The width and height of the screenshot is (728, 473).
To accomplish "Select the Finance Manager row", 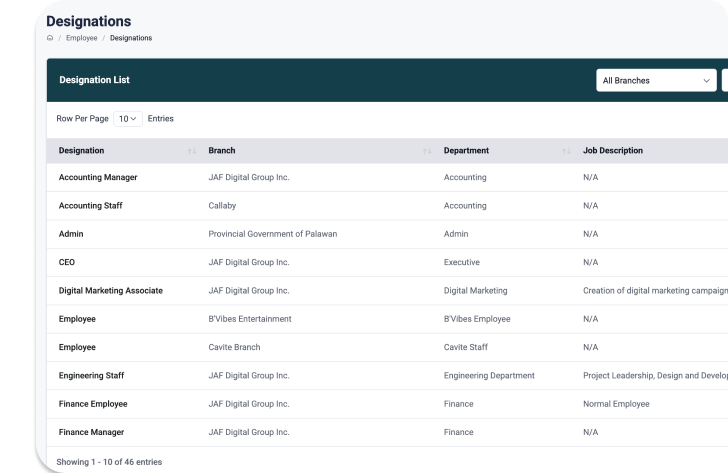I will coord(91,432).
